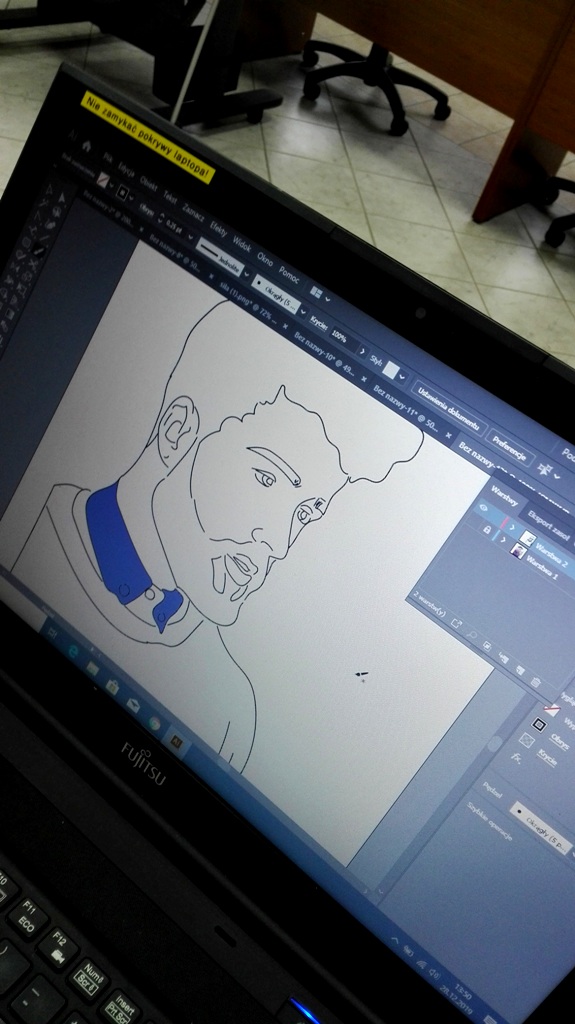Click the Illustrator icon on the taskbar
Viewport: 575px width, 1024px height.
176,741
